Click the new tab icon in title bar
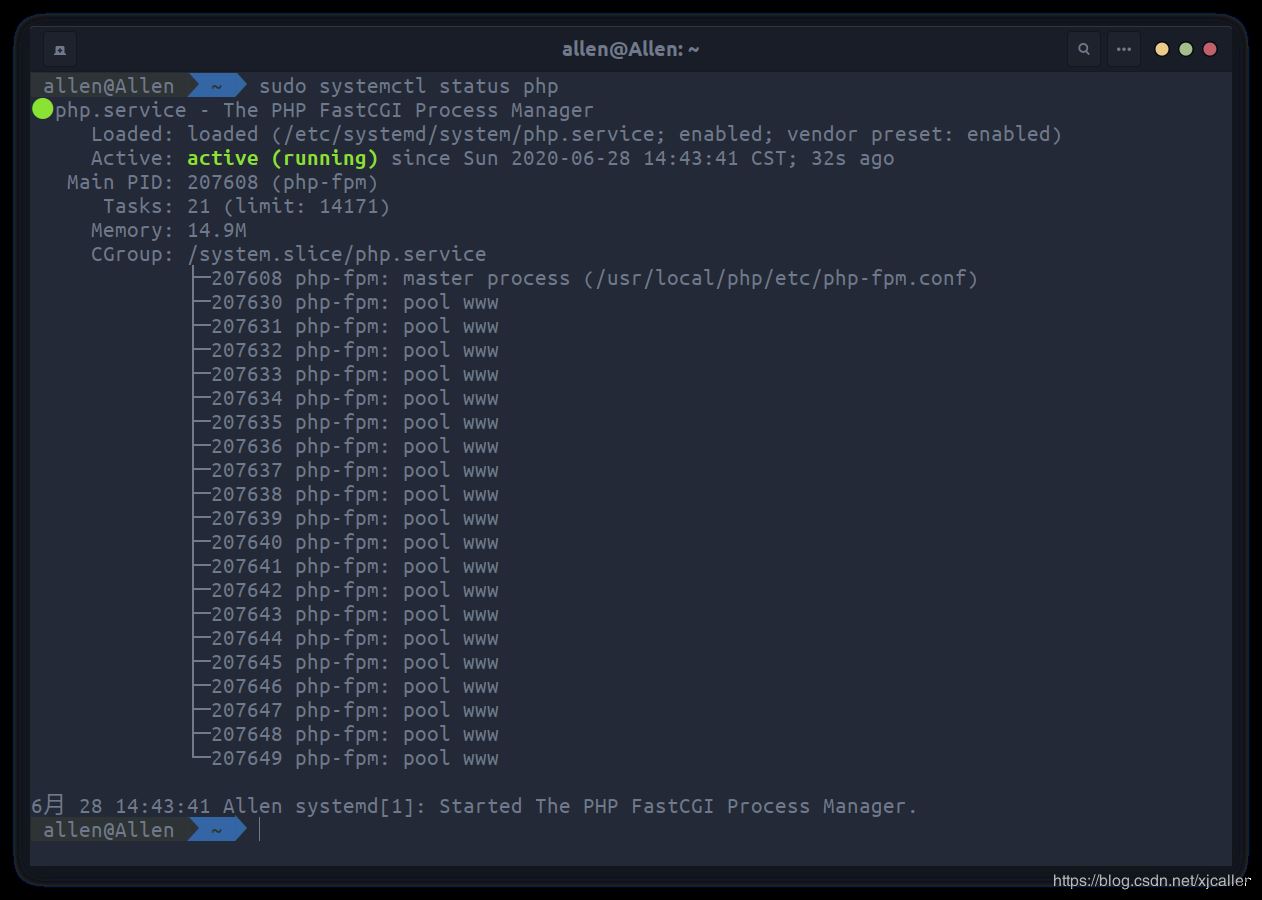 (x=60, y=49)
